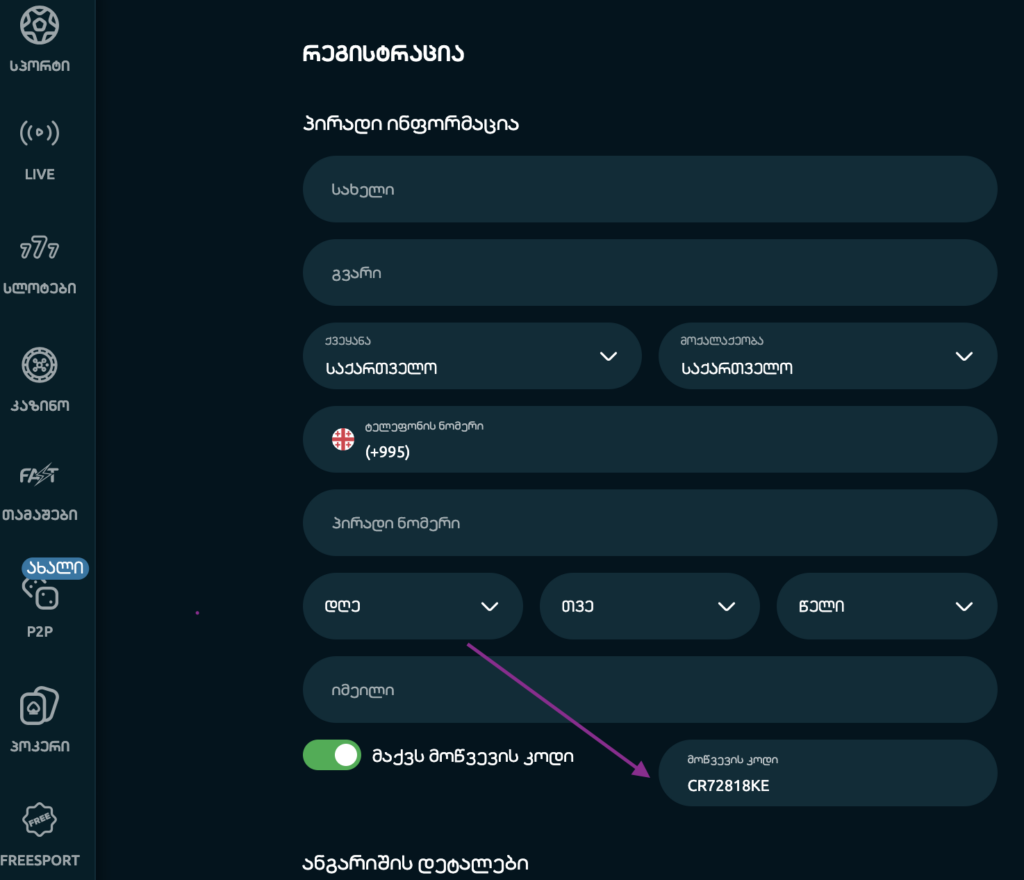Click the P2P dice icon
This screenshot has width=1024, height=880.
pos(40,596)
